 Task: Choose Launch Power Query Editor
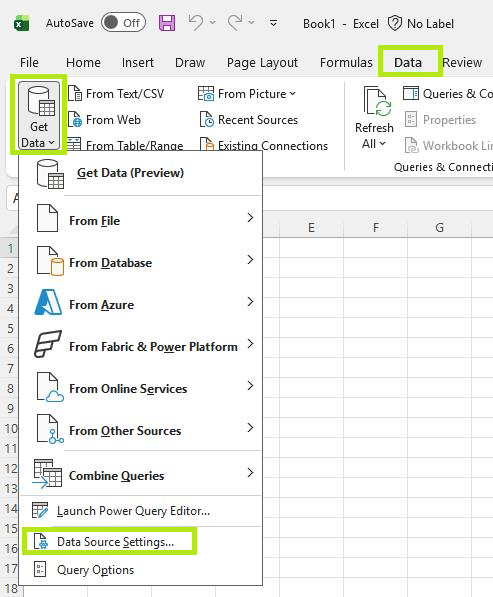[x=141, y=511]
